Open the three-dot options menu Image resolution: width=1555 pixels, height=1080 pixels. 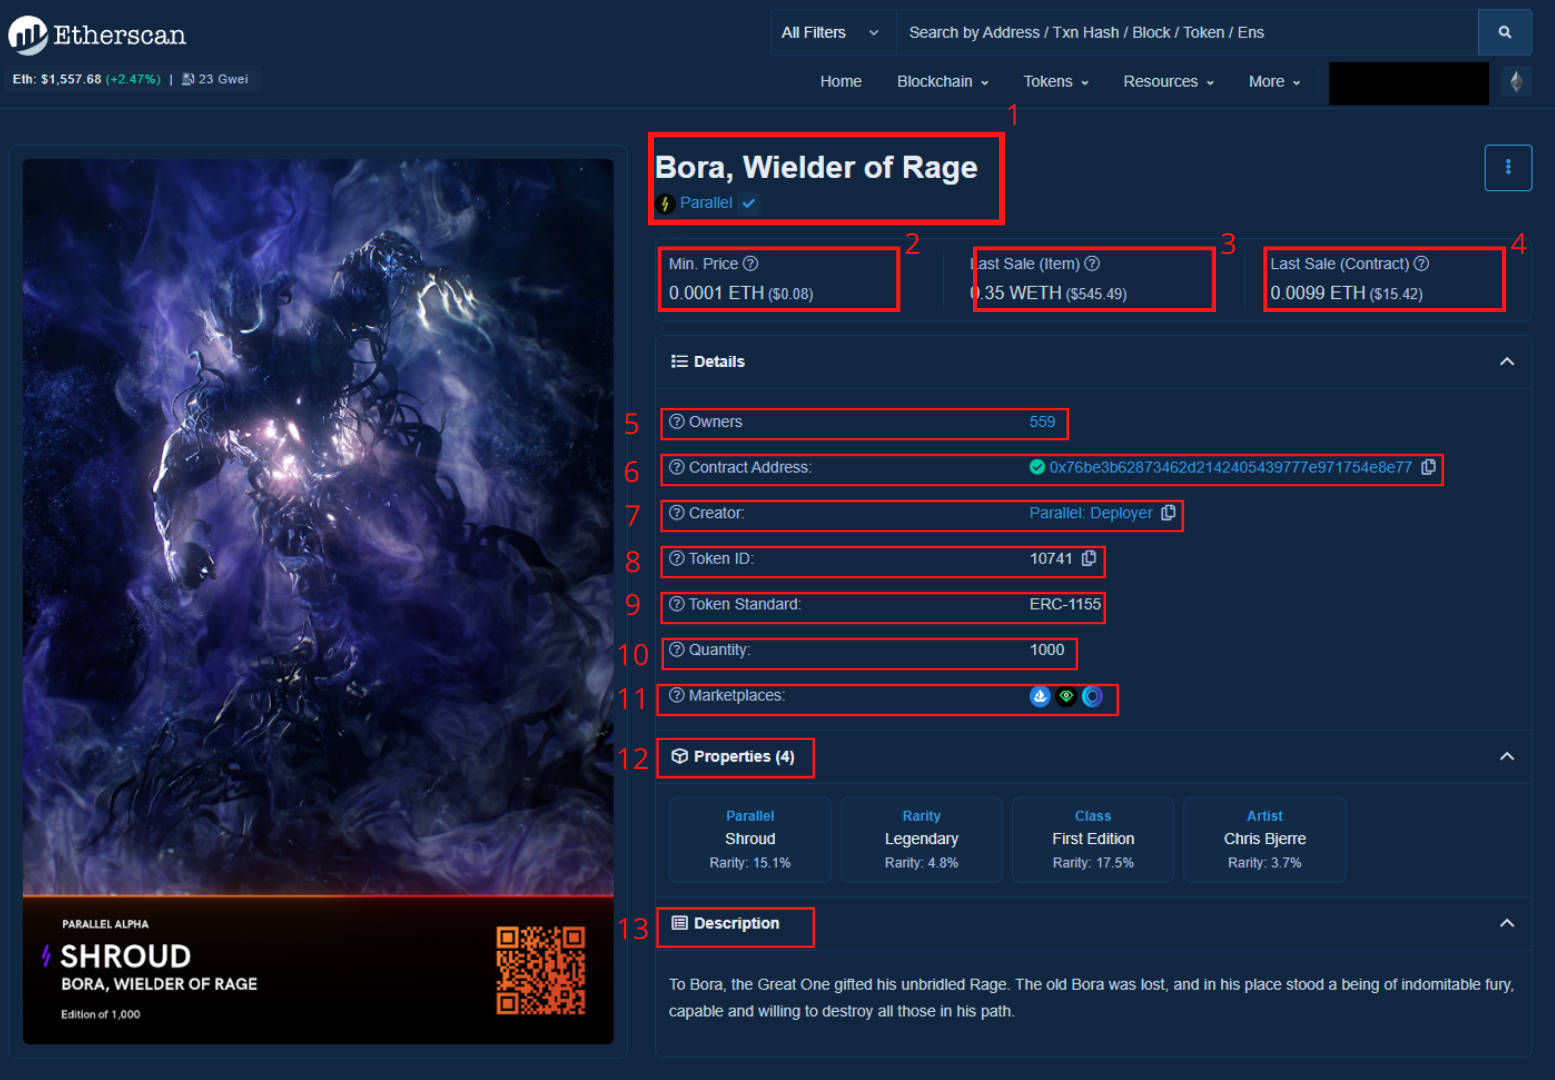(x=1508, y=168)
